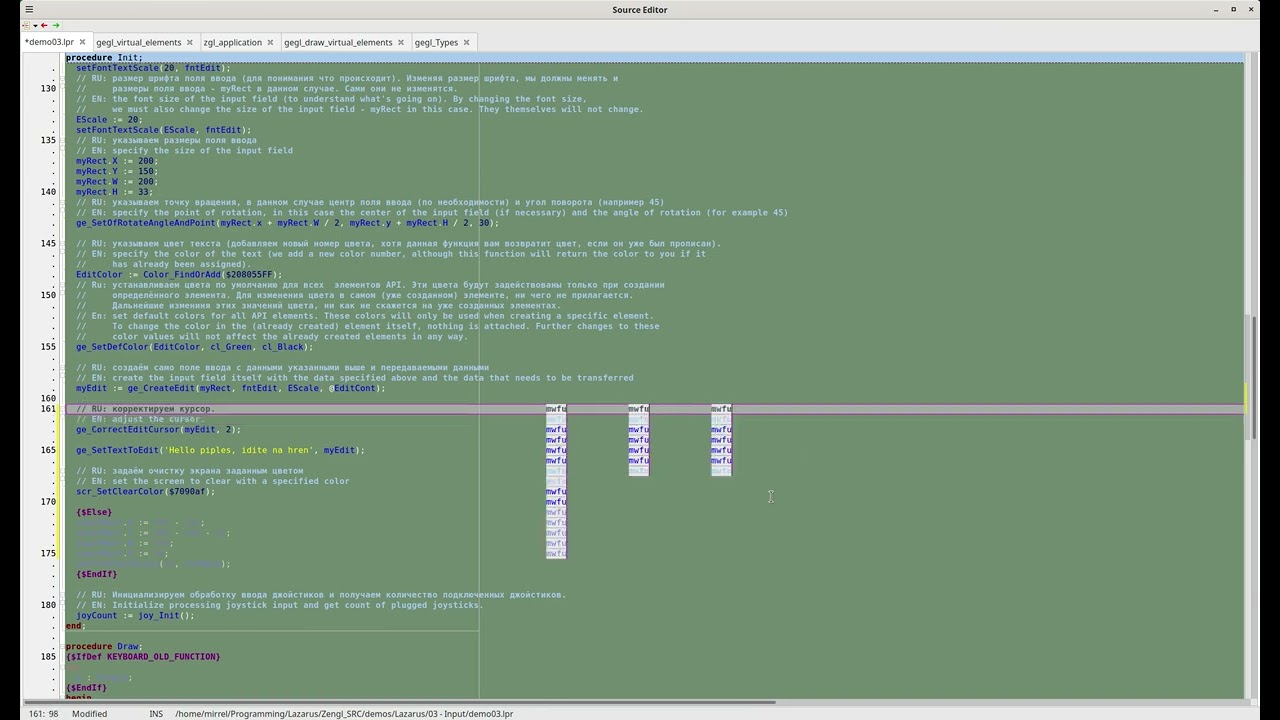
Task: Click the 'myRect.W := 200;' line
Action: click(118, 182)
